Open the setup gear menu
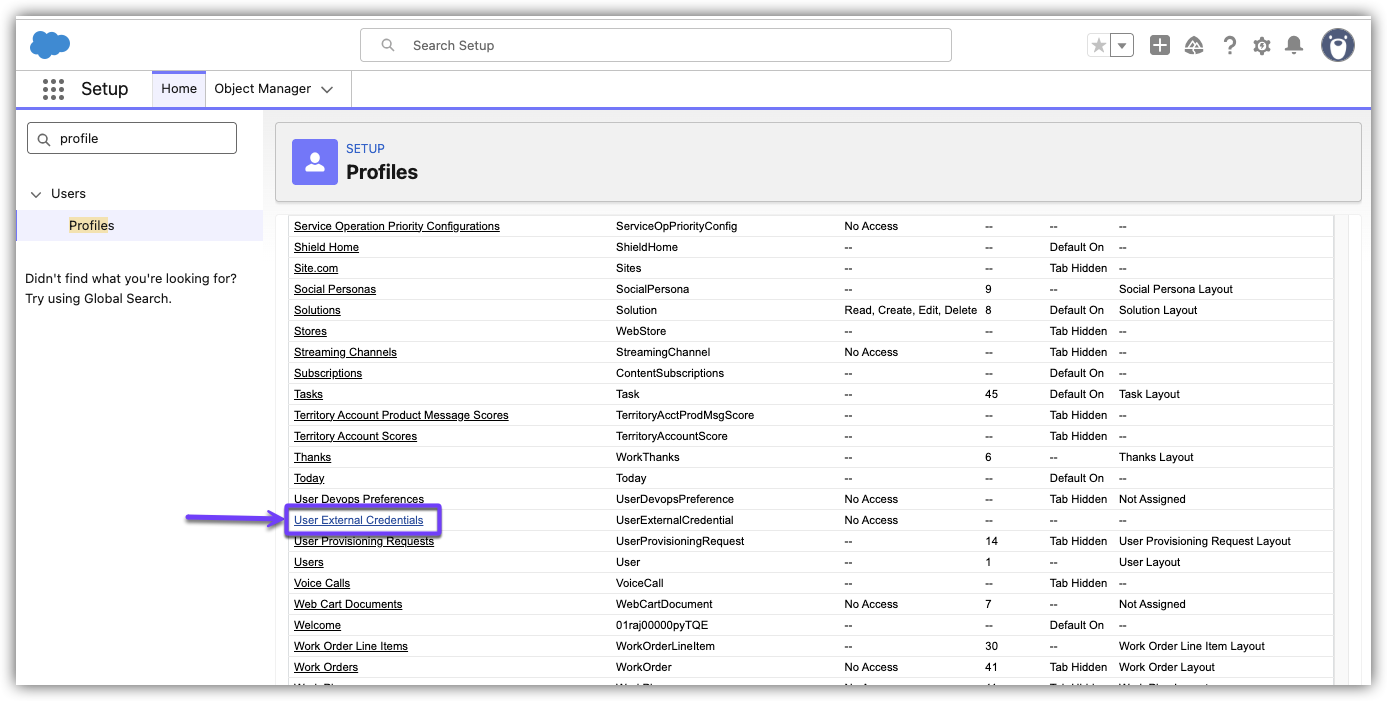Viewport: 1387px width, 701px height. click(1262, 45)
